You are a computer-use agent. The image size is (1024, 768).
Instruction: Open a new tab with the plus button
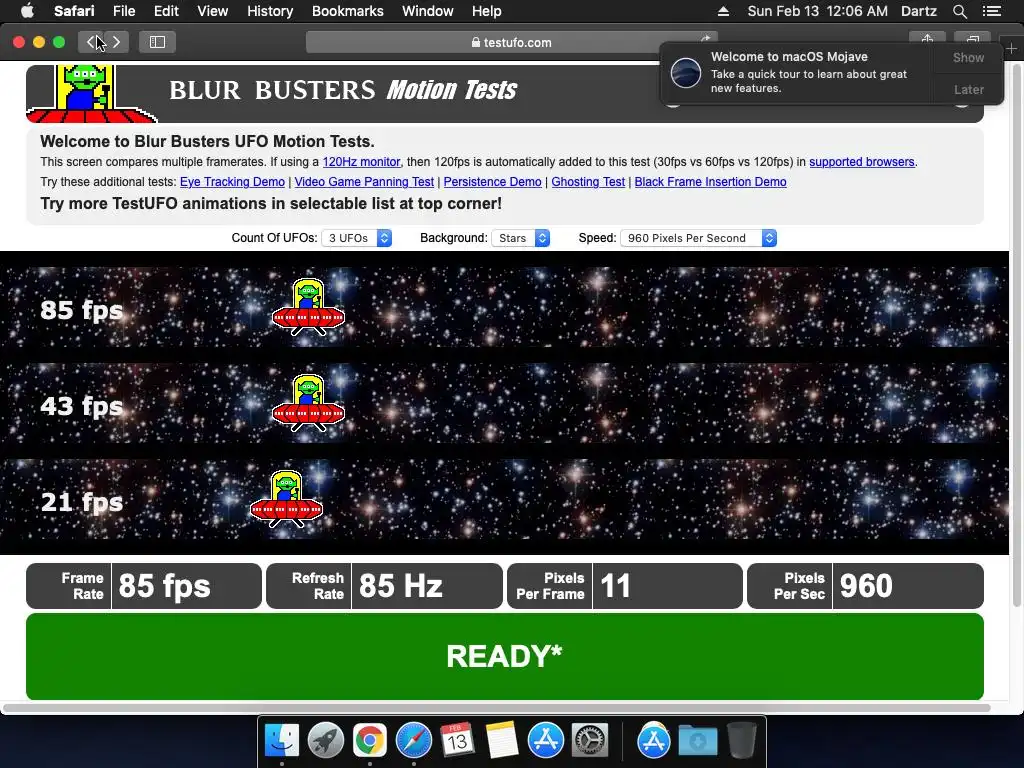[1012, 48]
